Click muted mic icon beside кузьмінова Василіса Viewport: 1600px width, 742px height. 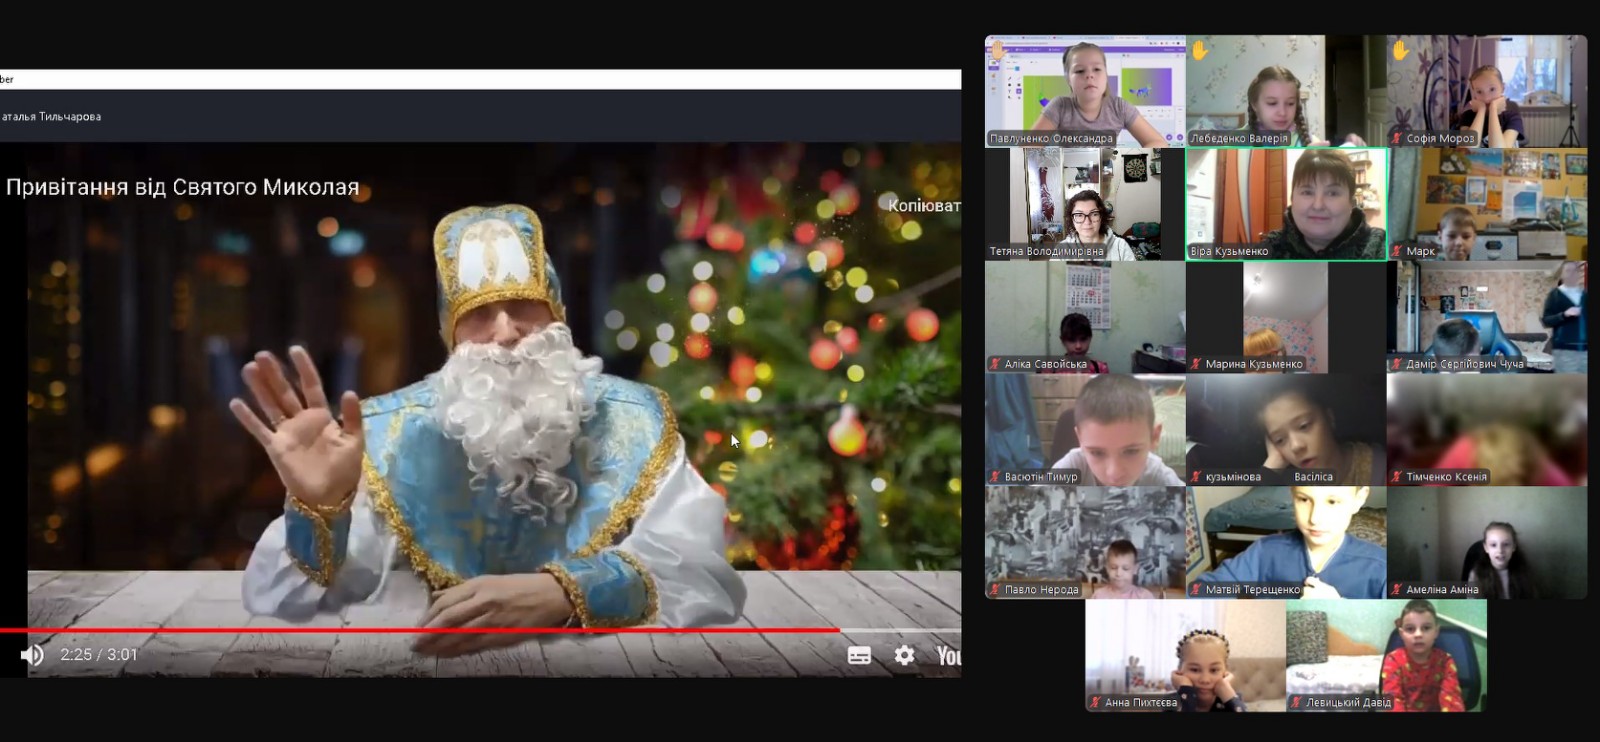1196,477
